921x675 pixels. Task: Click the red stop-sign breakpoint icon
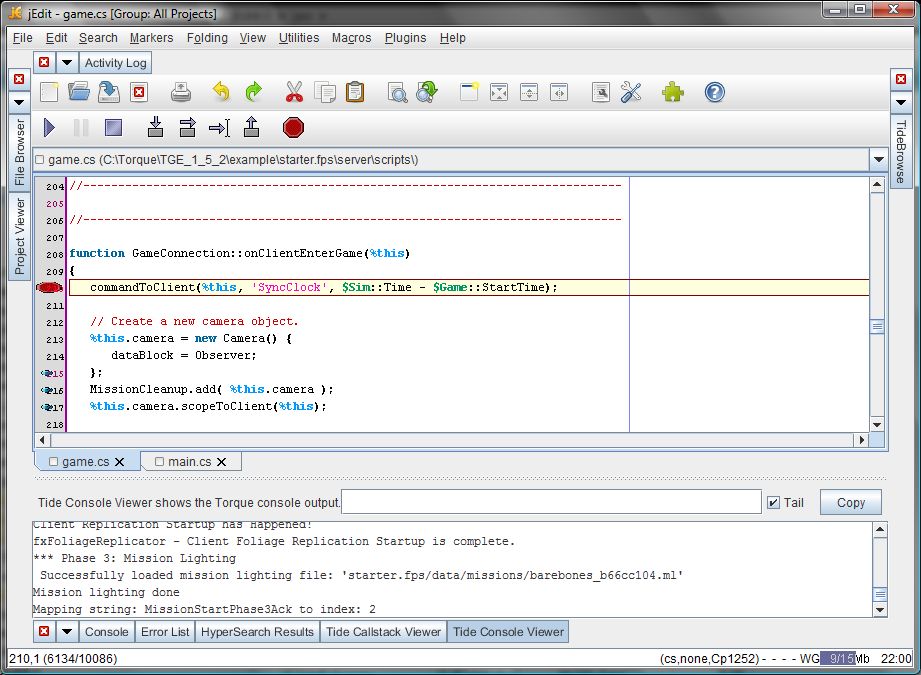[293, 128]
